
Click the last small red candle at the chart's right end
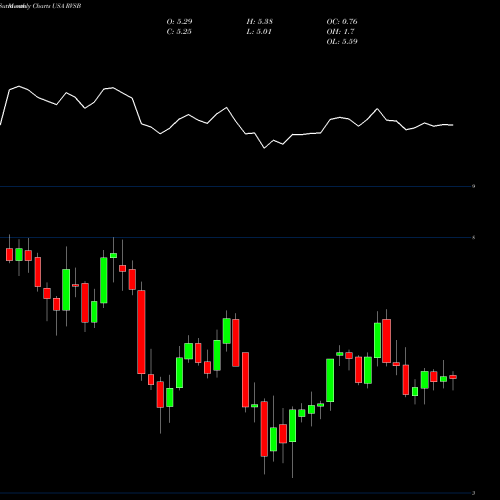tap(453, 377)
